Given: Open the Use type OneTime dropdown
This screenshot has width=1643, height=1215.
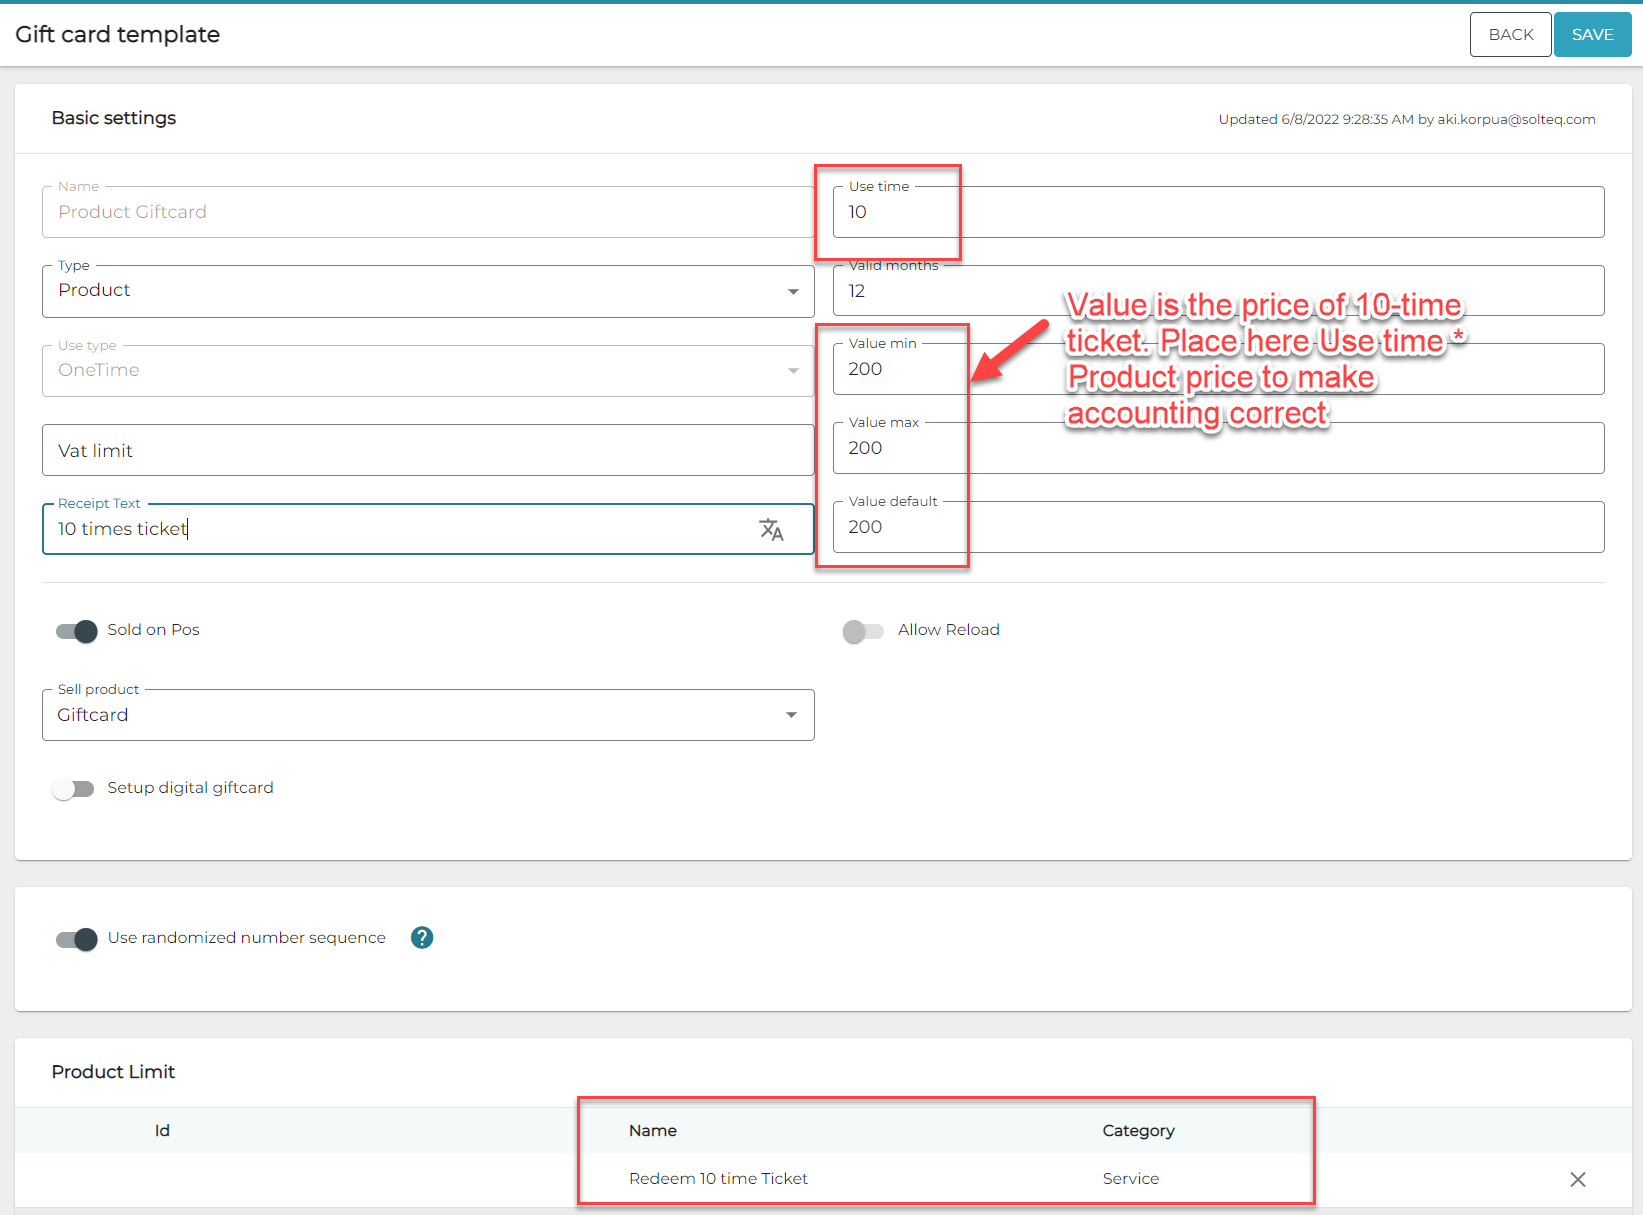Looking at the screenshot, I should pos(428,371).
